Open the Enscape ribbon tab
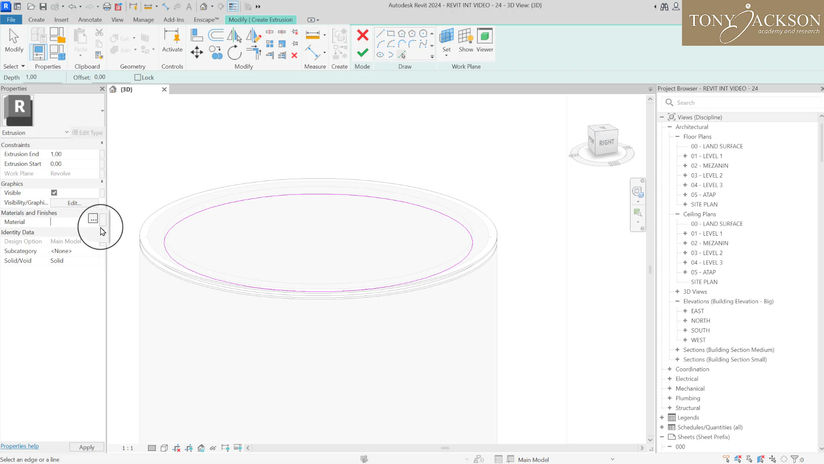 click(x=206, y=19)
